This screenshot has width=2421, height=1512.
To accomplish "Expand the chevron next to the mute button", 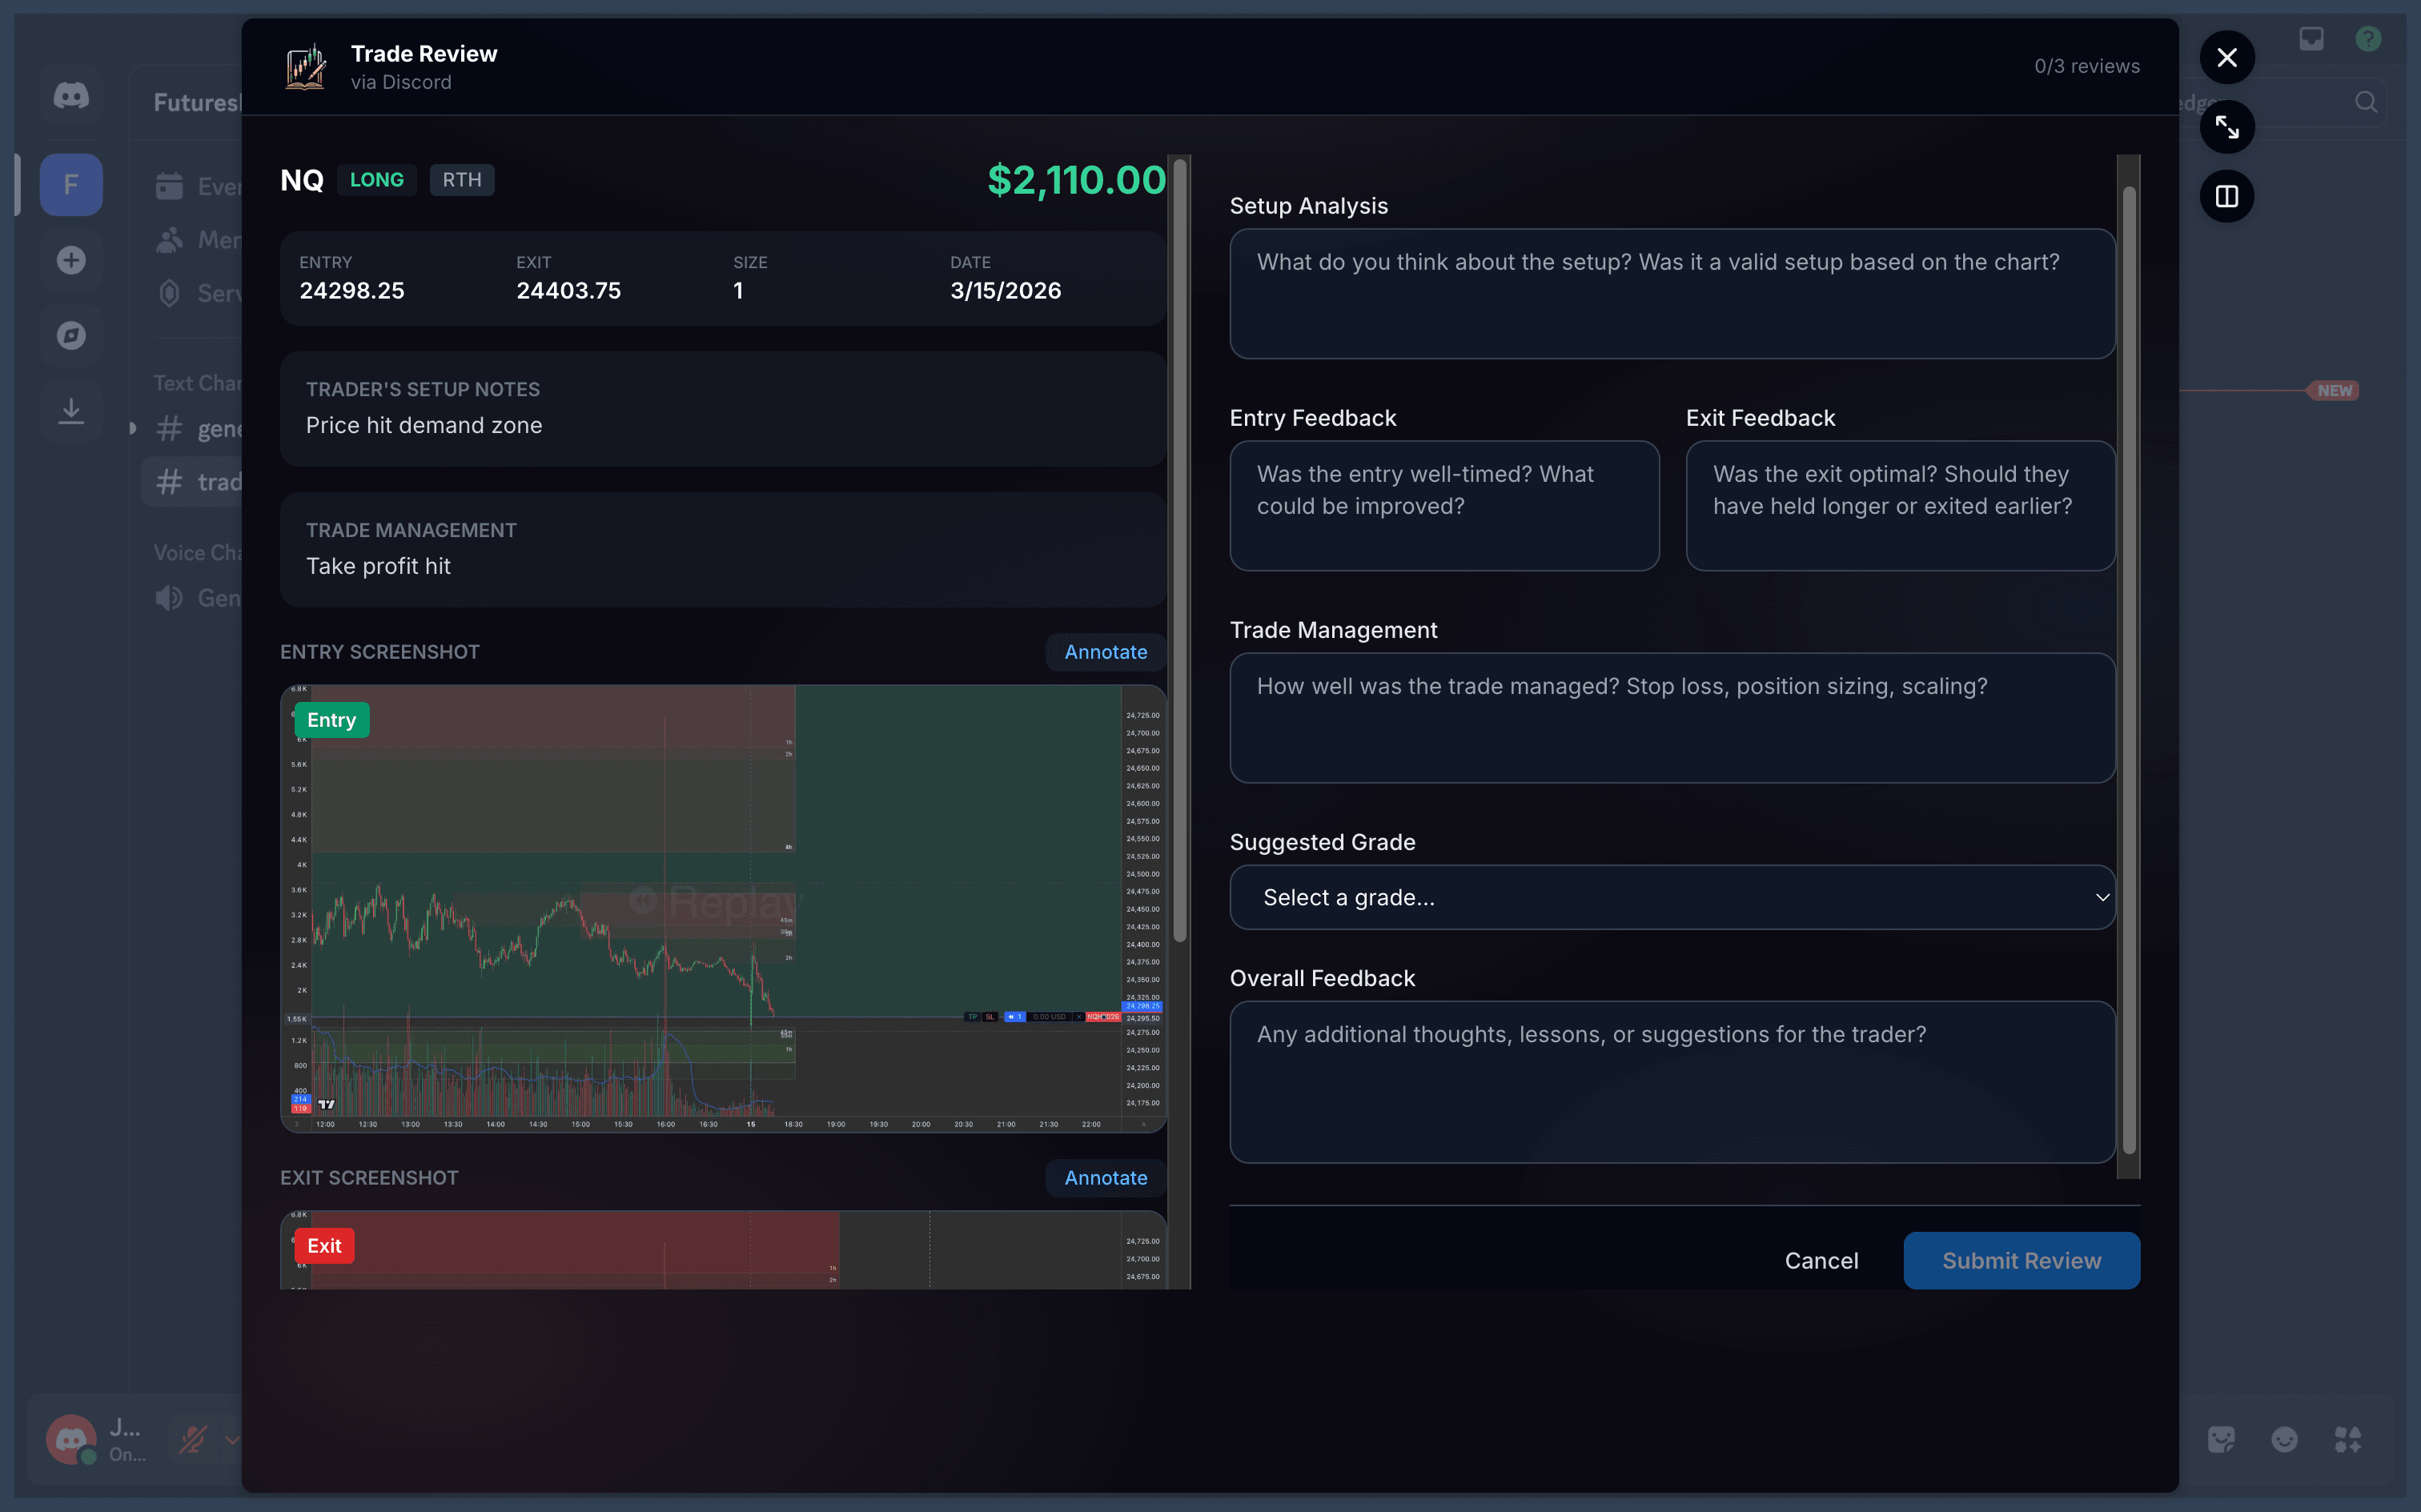I will point(231,1439).
